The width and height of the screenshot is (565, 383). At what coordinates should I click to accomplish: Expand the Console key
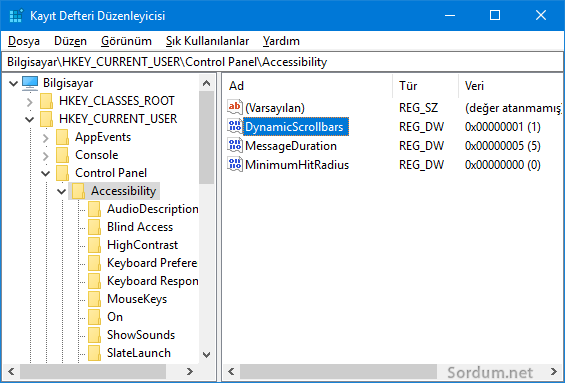[46, 156]
